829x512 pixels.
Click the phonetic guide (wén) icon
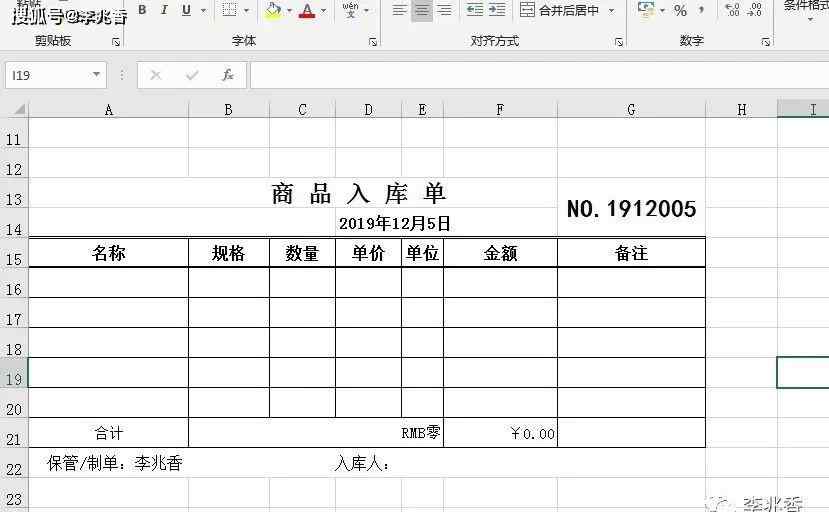tap(350, 10)
